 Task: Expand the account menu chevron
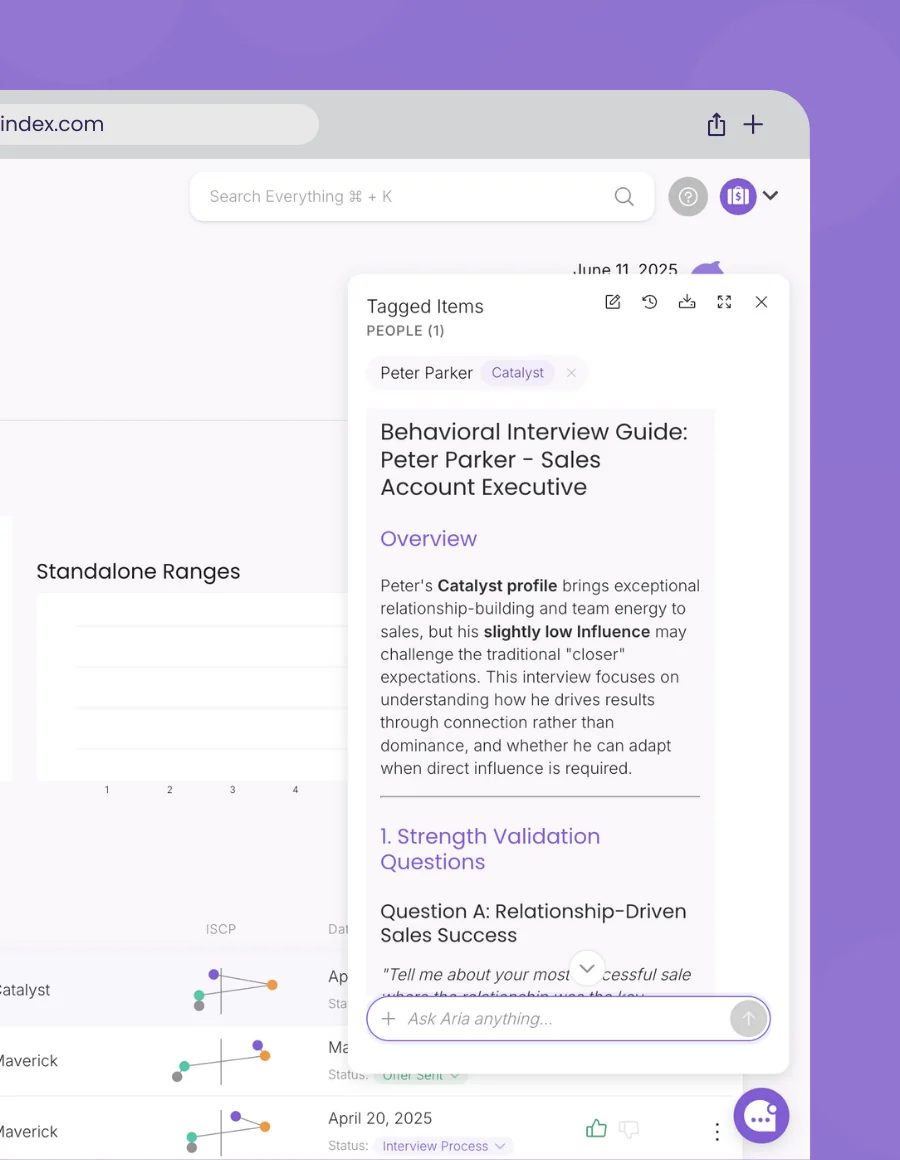pos(771,195)
